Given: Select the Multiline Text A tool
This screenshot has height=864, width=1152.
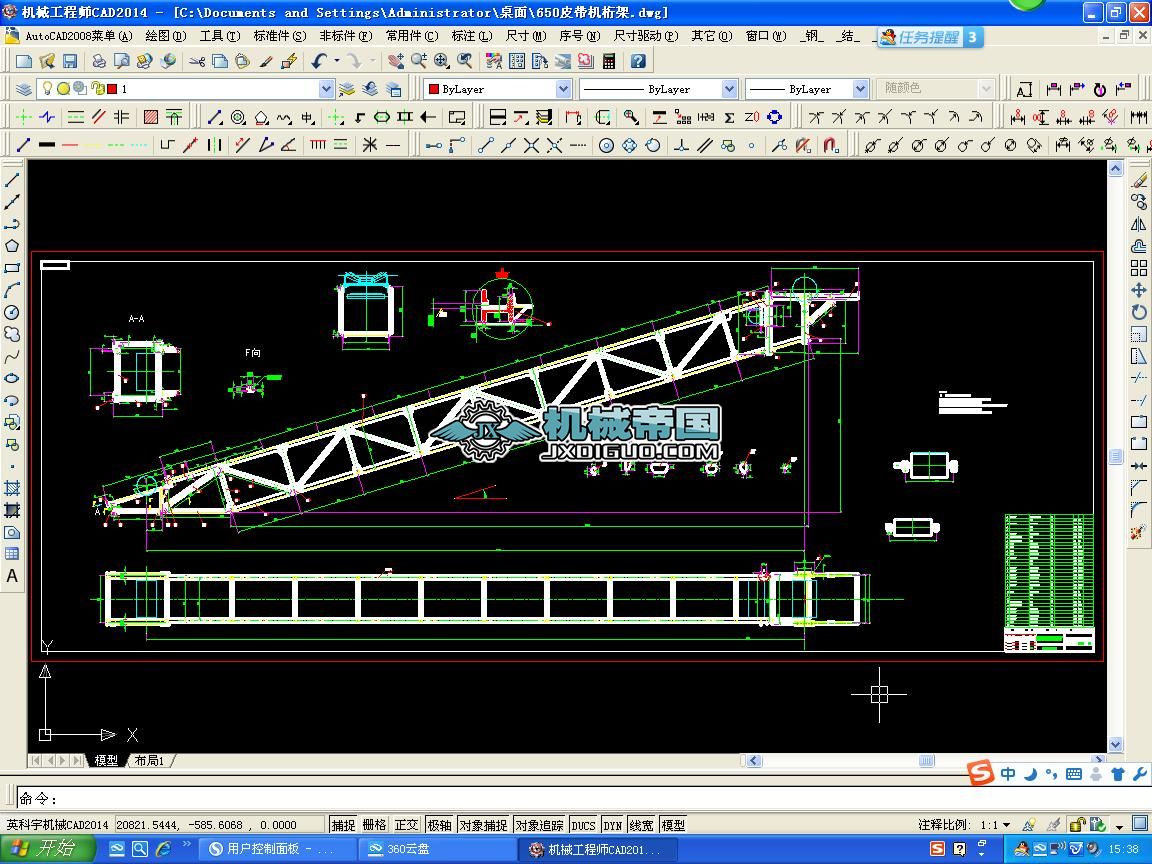Looking at the screenshot, I should [x=12, y=576].
